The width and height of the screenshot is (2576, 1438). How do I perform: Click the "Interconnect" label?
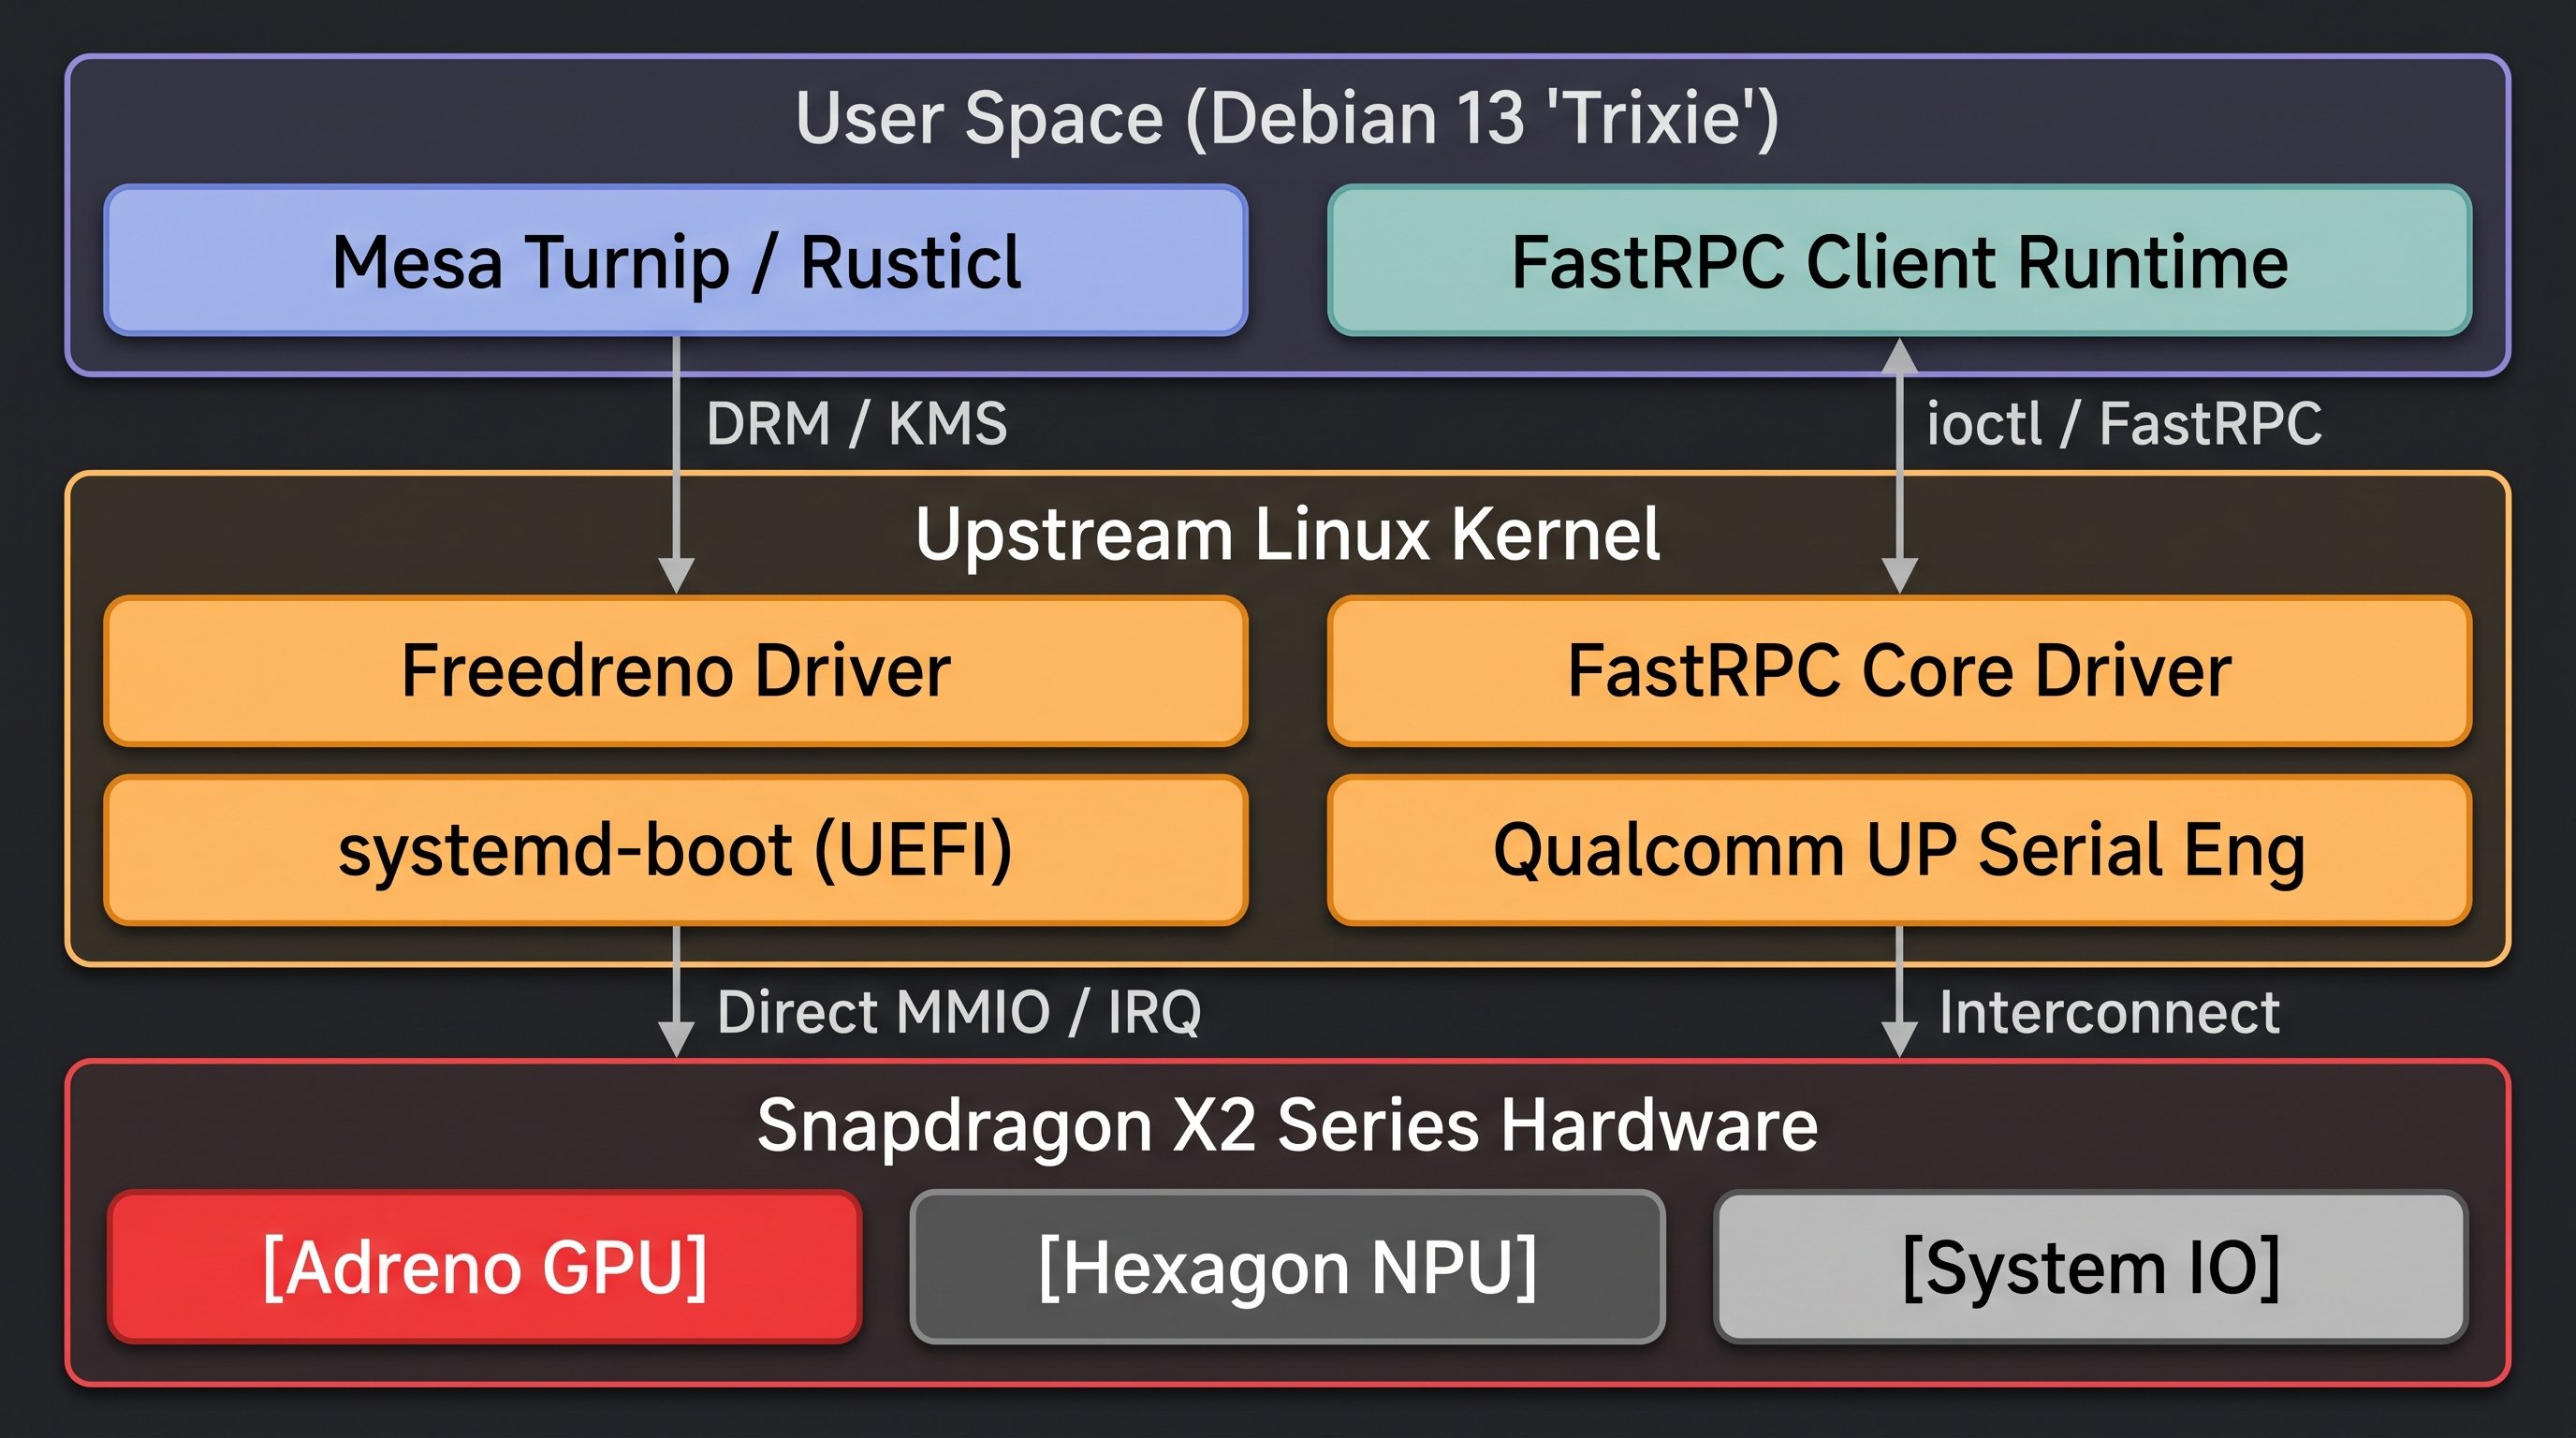pos(2110,1012)
